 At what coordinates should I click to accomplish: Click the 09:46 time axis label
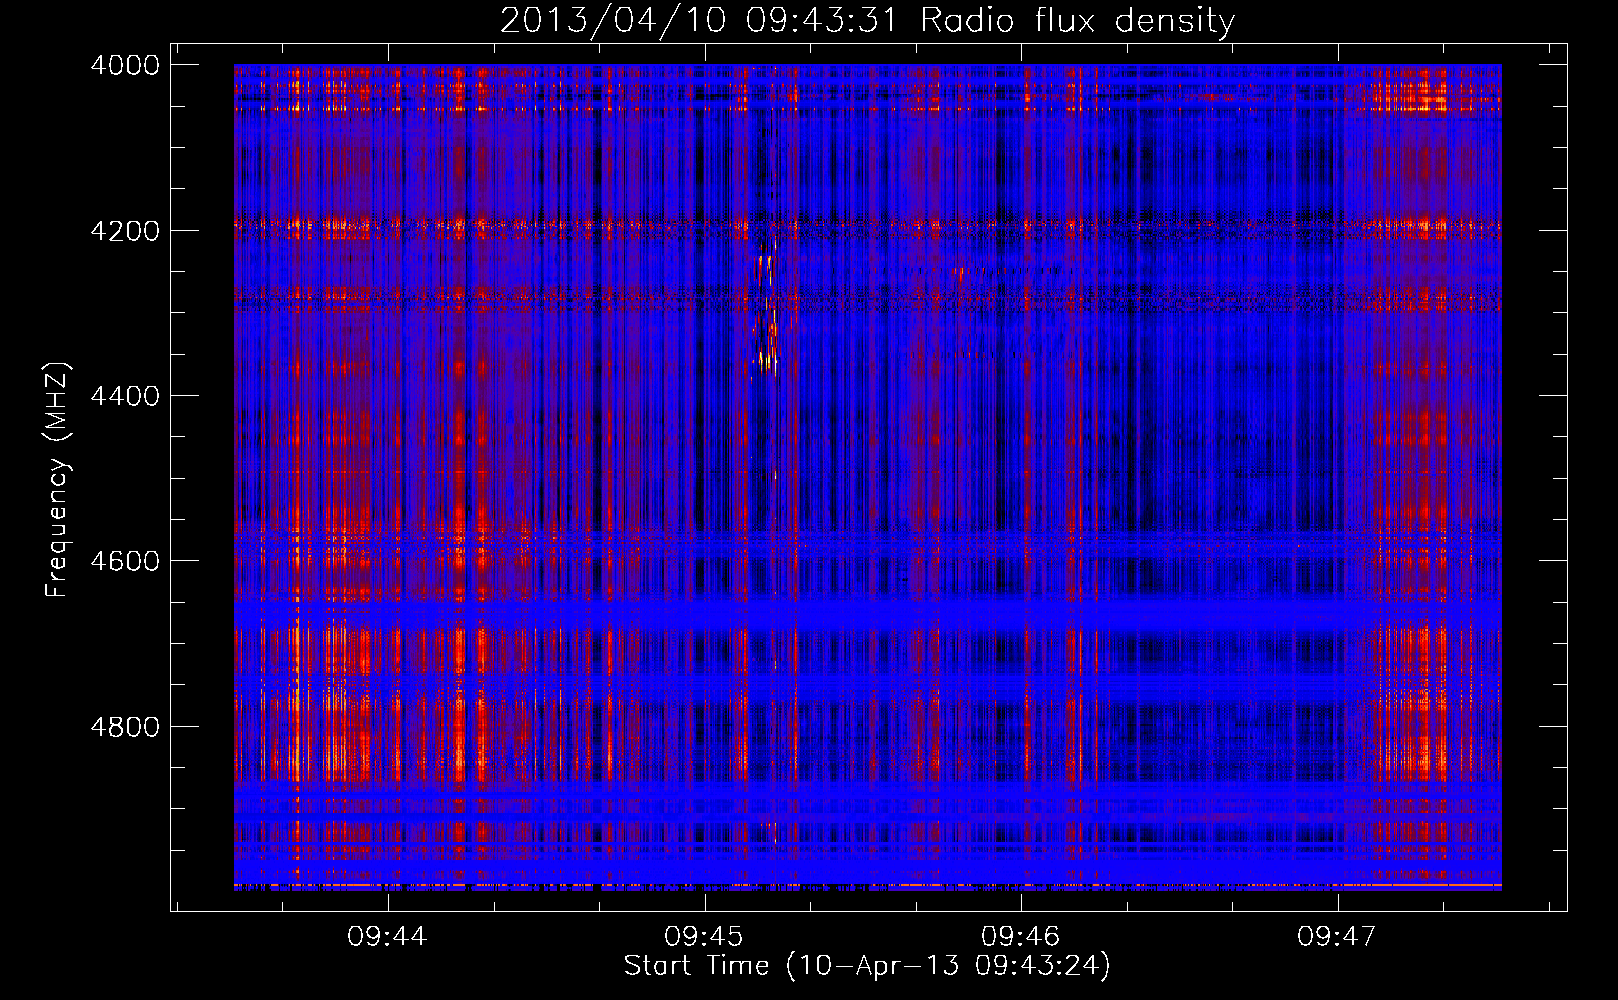1020,936
